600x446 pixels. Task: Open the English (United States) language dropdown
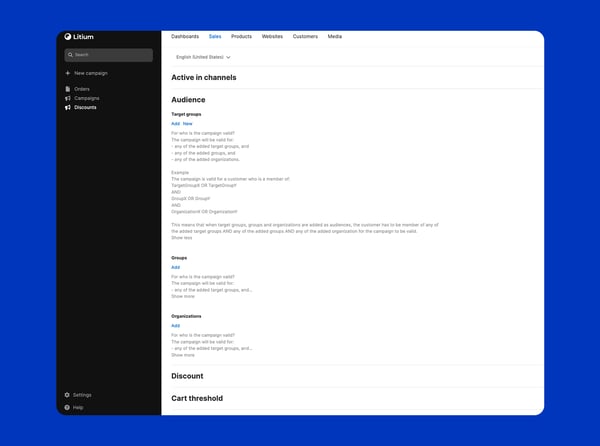coord(203,57)
